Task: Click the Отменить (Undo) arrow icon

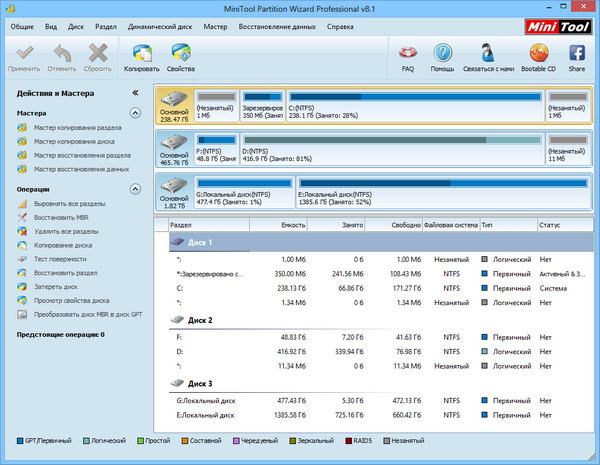Action: 62,53
